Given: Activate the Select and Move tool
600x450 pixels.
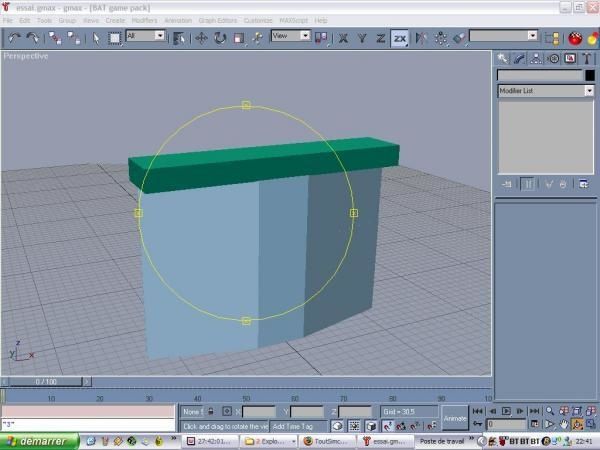Looking at the screenshot, I should [x=201, y=38].
